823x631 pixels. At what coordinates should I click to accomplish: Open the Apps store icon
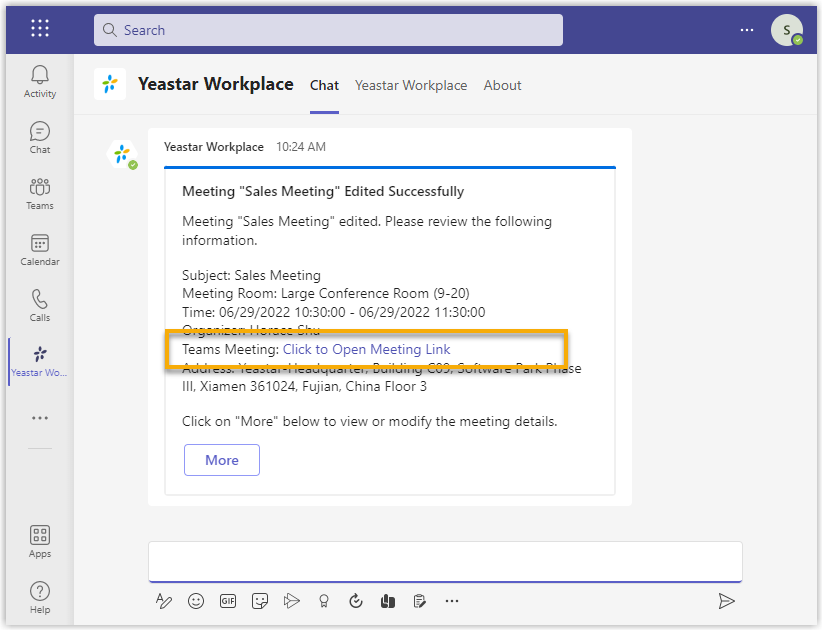pos(40,541)
